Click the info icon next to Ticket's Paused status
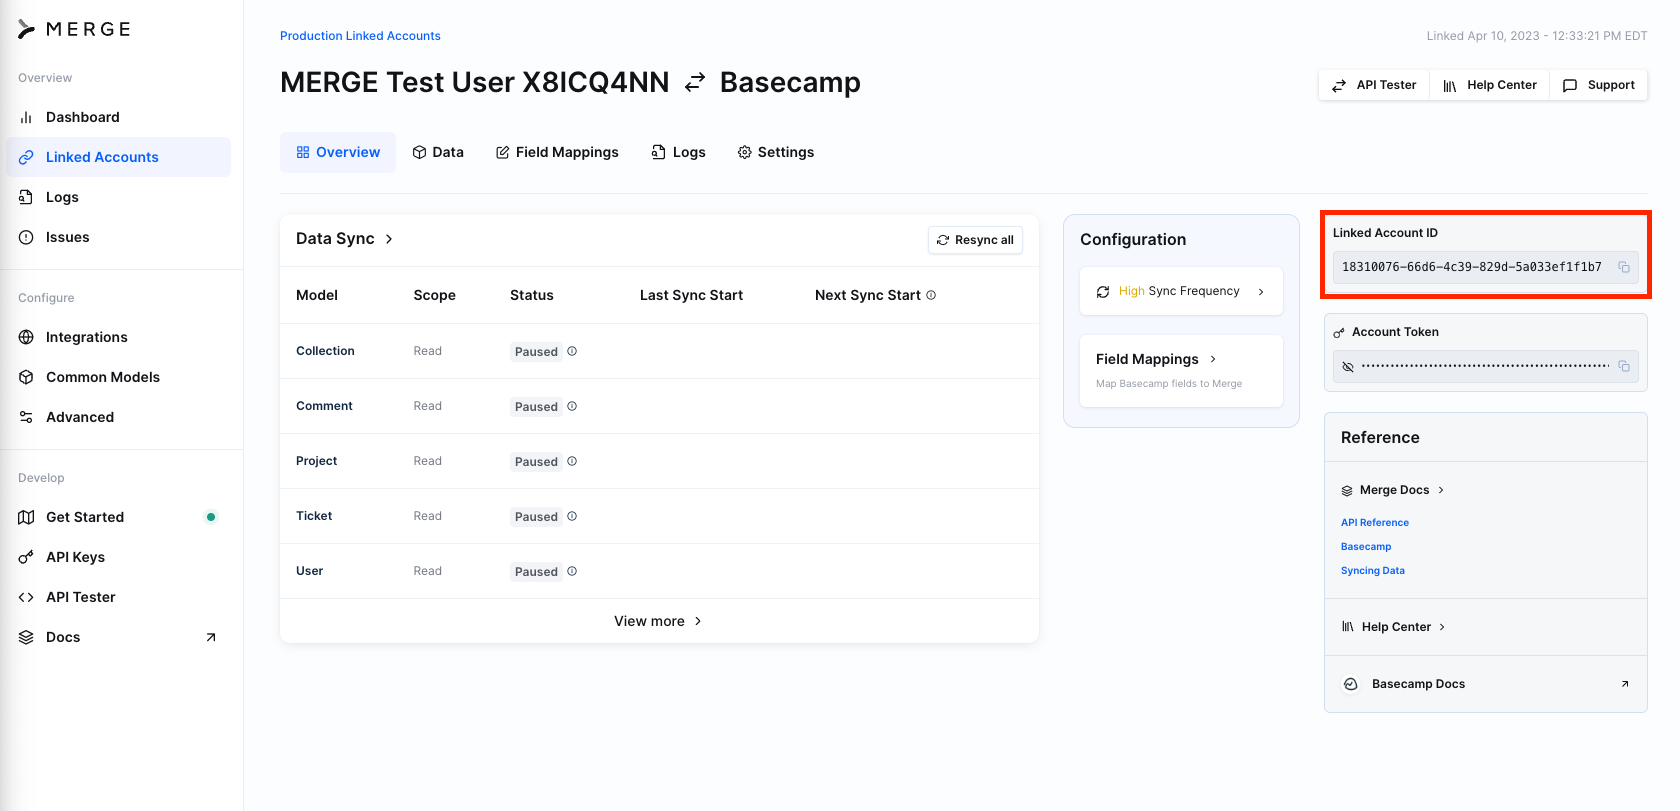The height and width of the screenshot is (811, 1680). click(x=572, y=516)
